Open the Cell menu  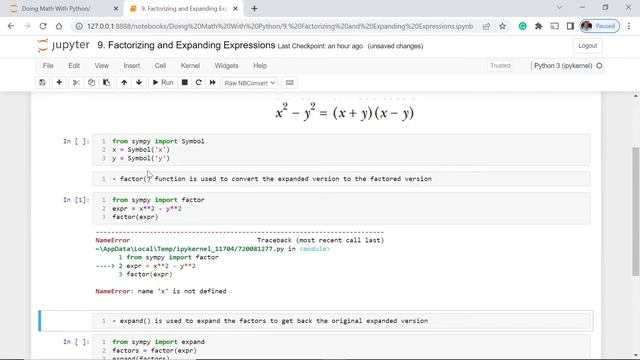pyautogui.click(x=160, y=66)
